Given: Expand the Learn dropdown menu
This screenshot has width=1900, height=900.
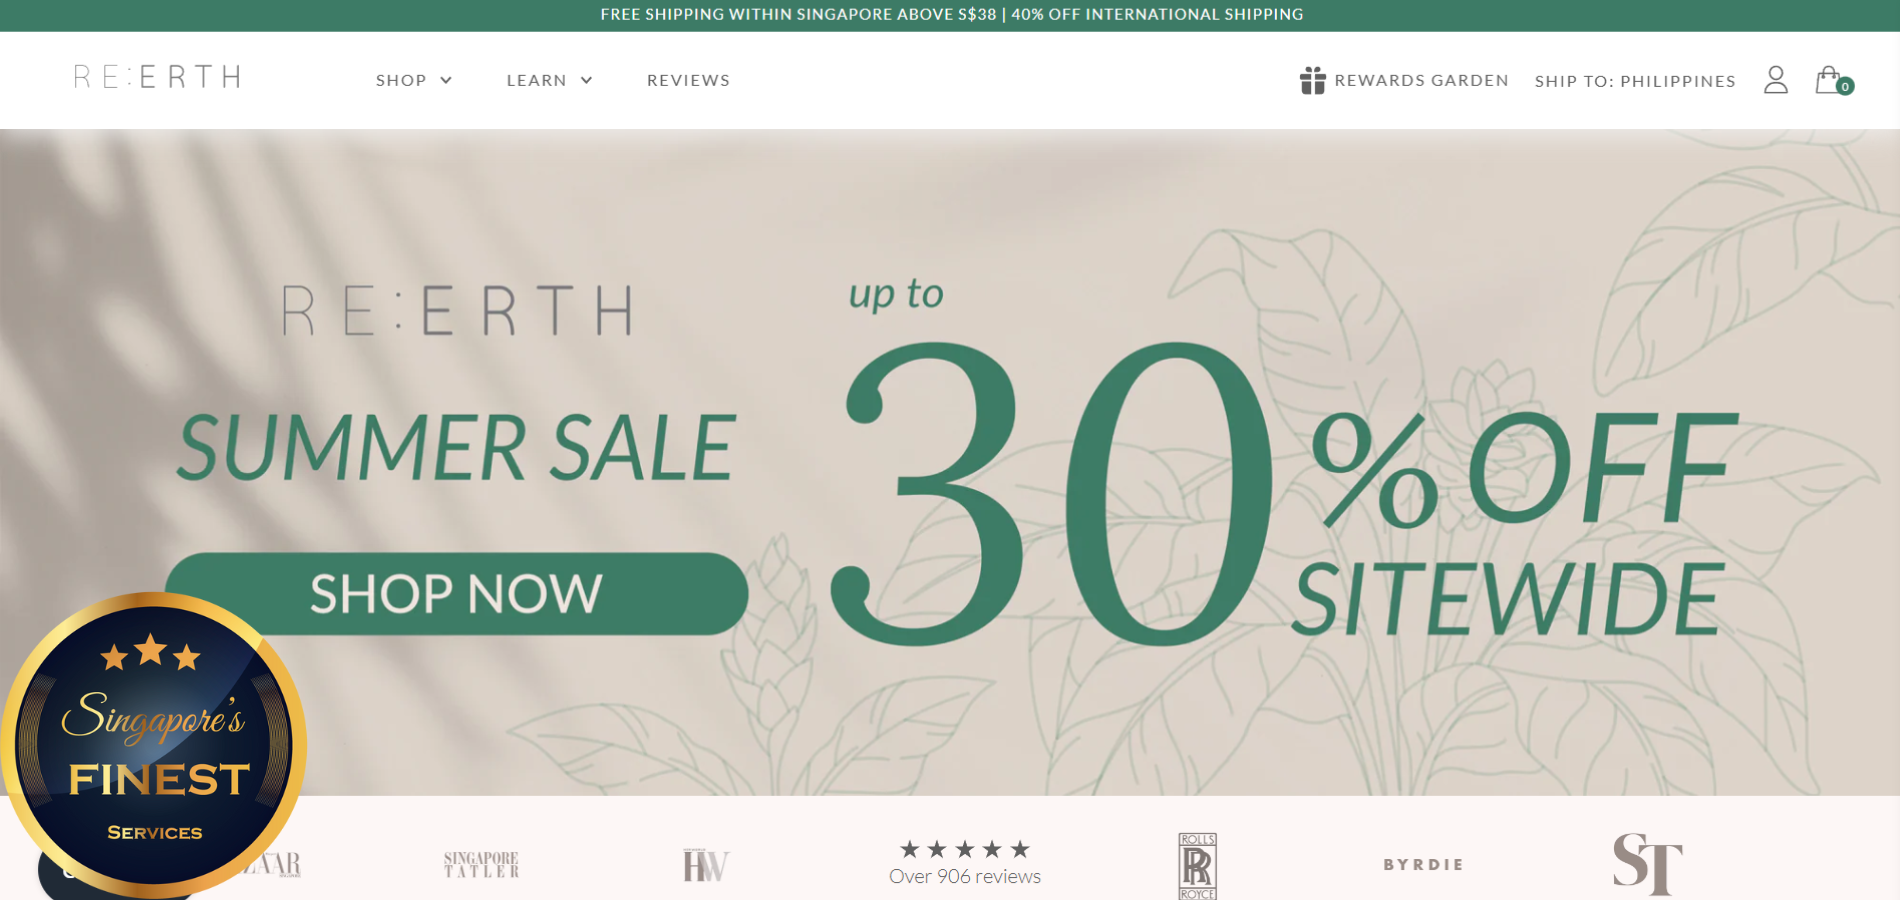Looking at the screenshot, I should (549, 80).
